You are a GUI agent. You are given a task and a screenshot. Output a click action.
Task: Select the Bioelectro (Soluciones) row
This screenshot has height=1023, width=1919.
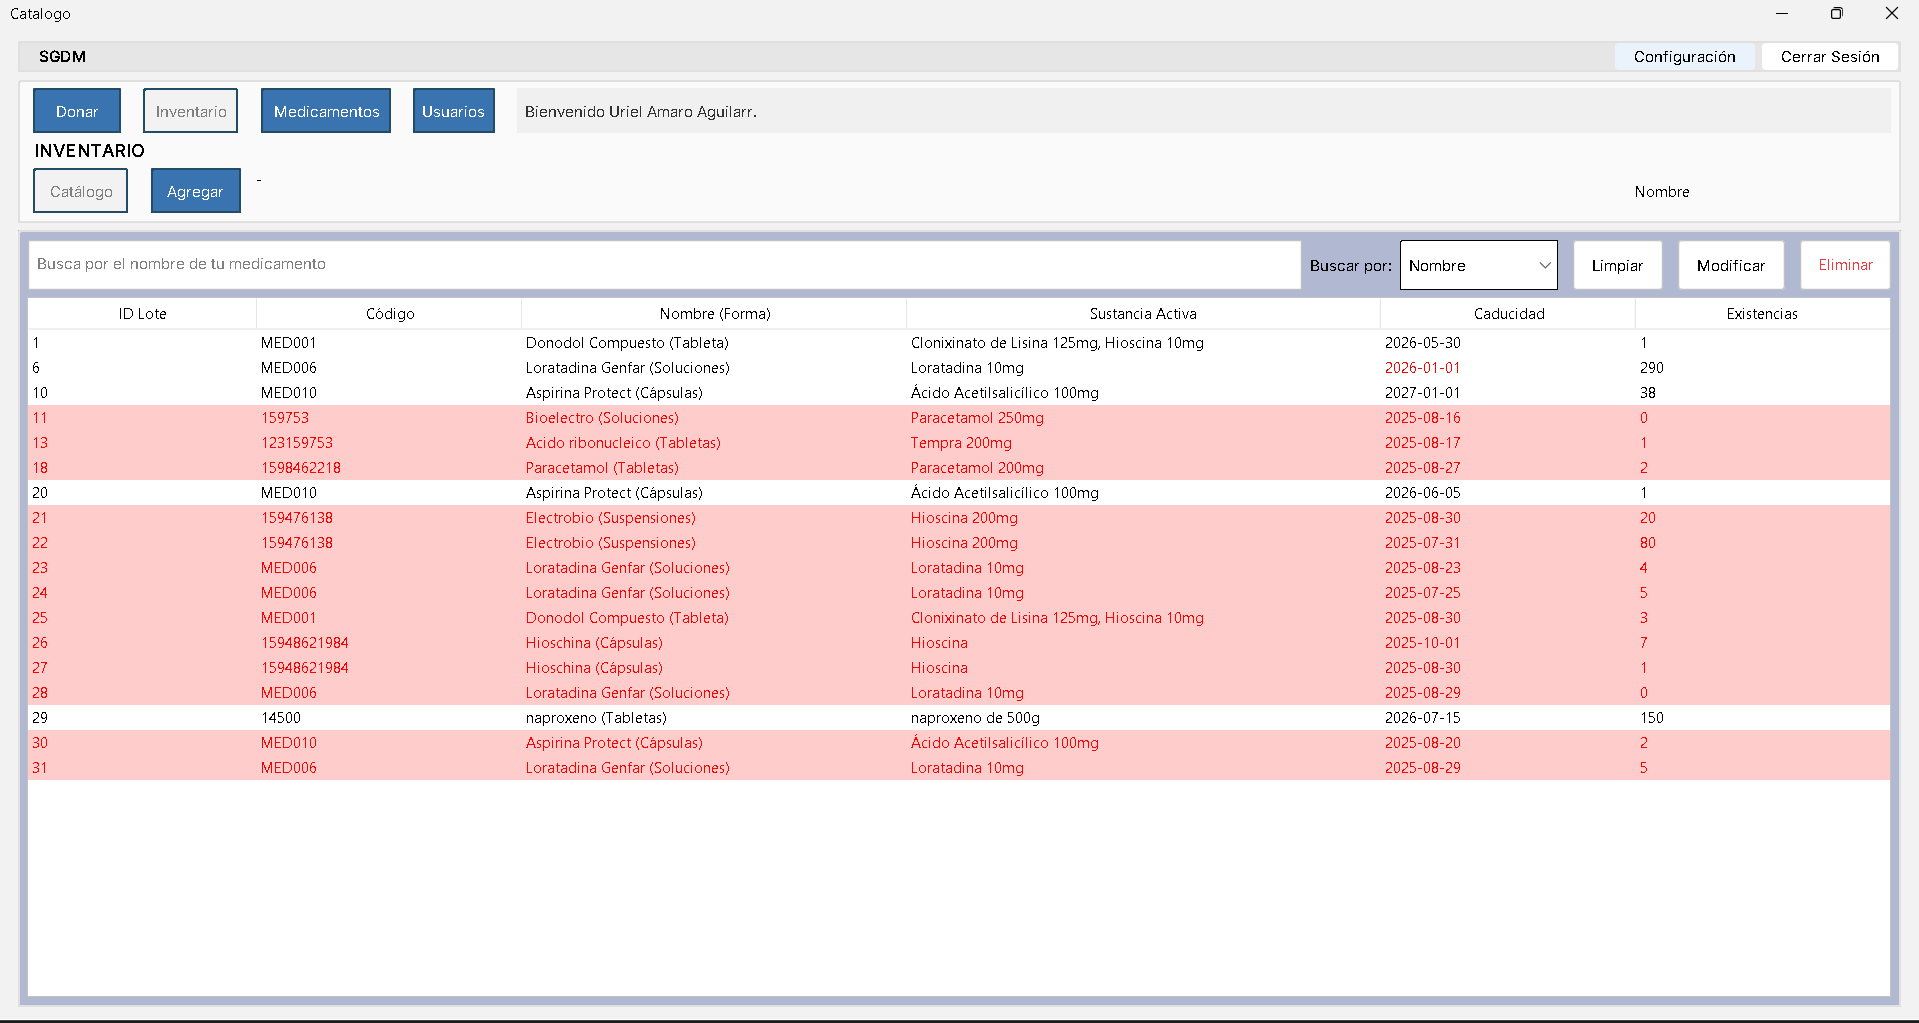tap(602, 418)
